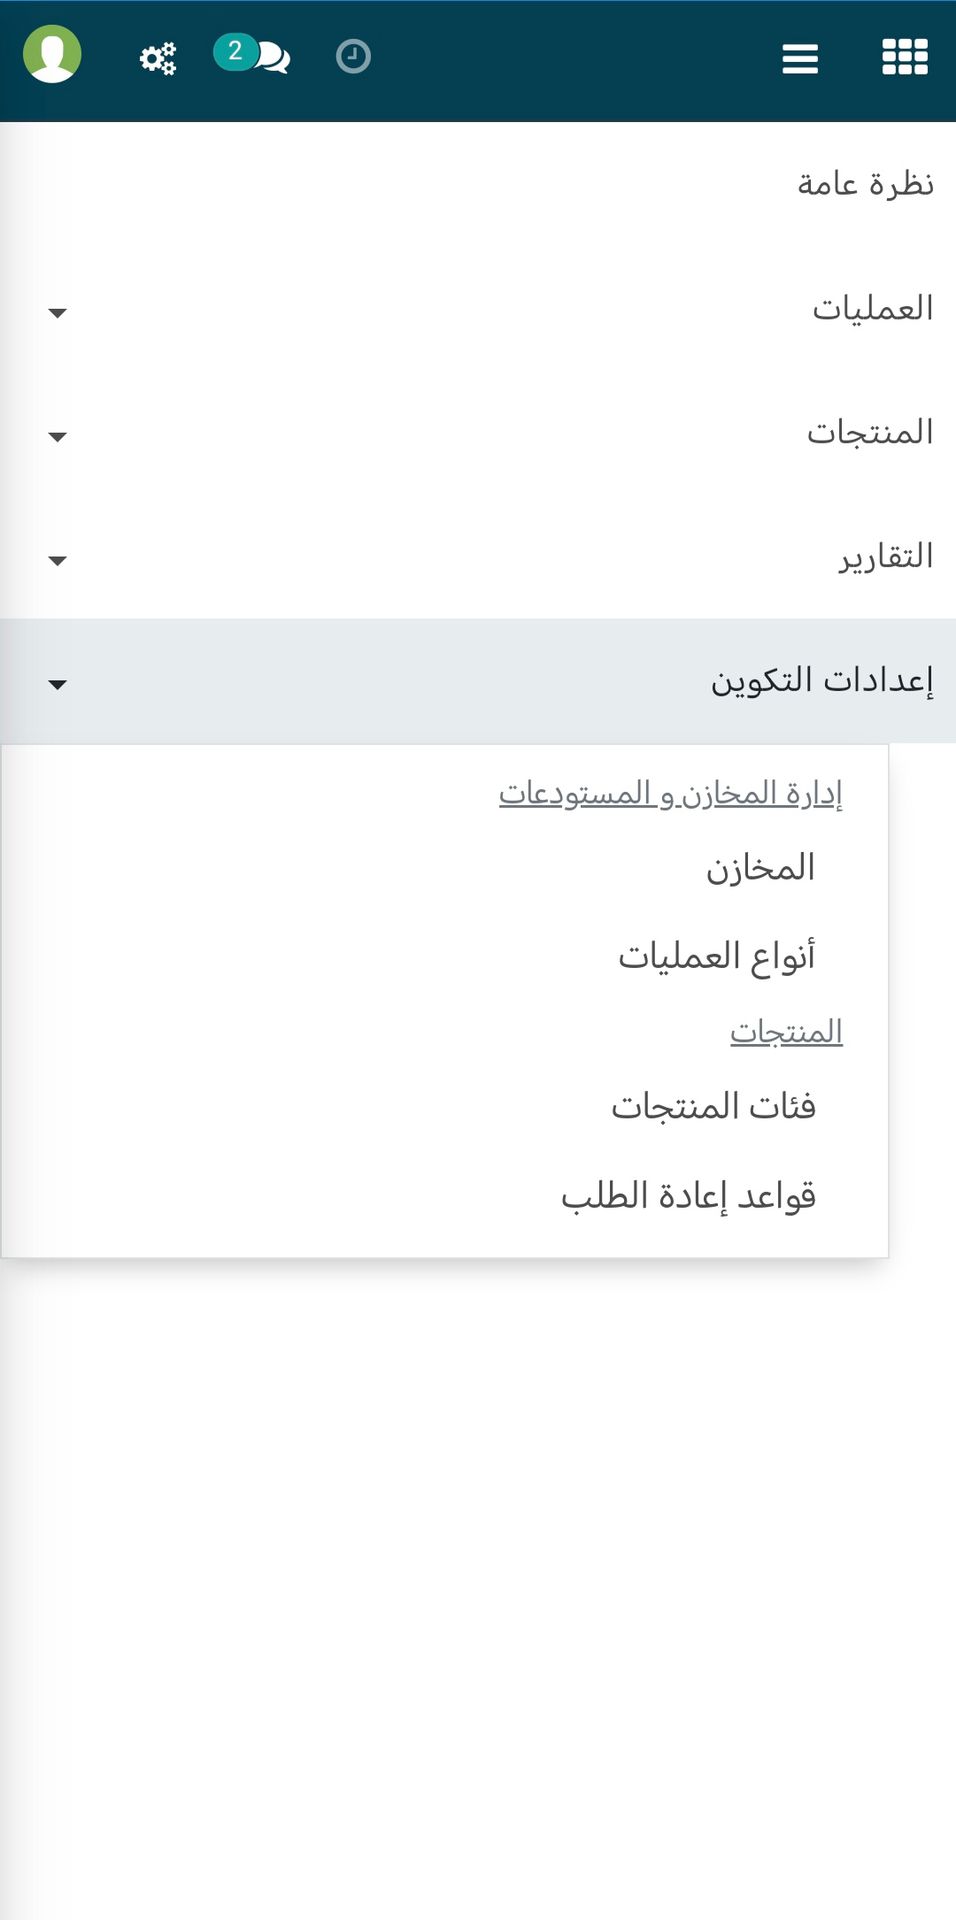The width and height of the screenshot is (956, 1920).
Task: Toggle the hamburger menu icon
Action: (x=800, y=58)
